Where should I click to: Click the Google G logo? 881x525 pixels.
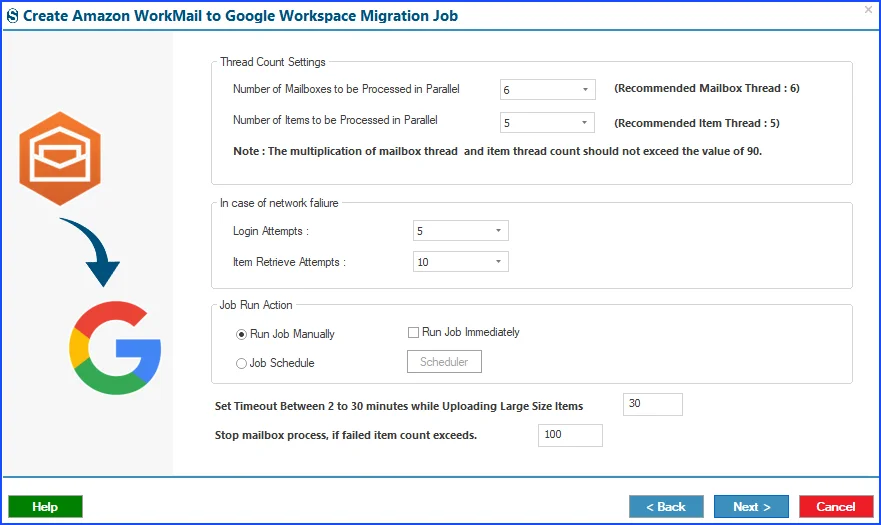click(115, 347)
